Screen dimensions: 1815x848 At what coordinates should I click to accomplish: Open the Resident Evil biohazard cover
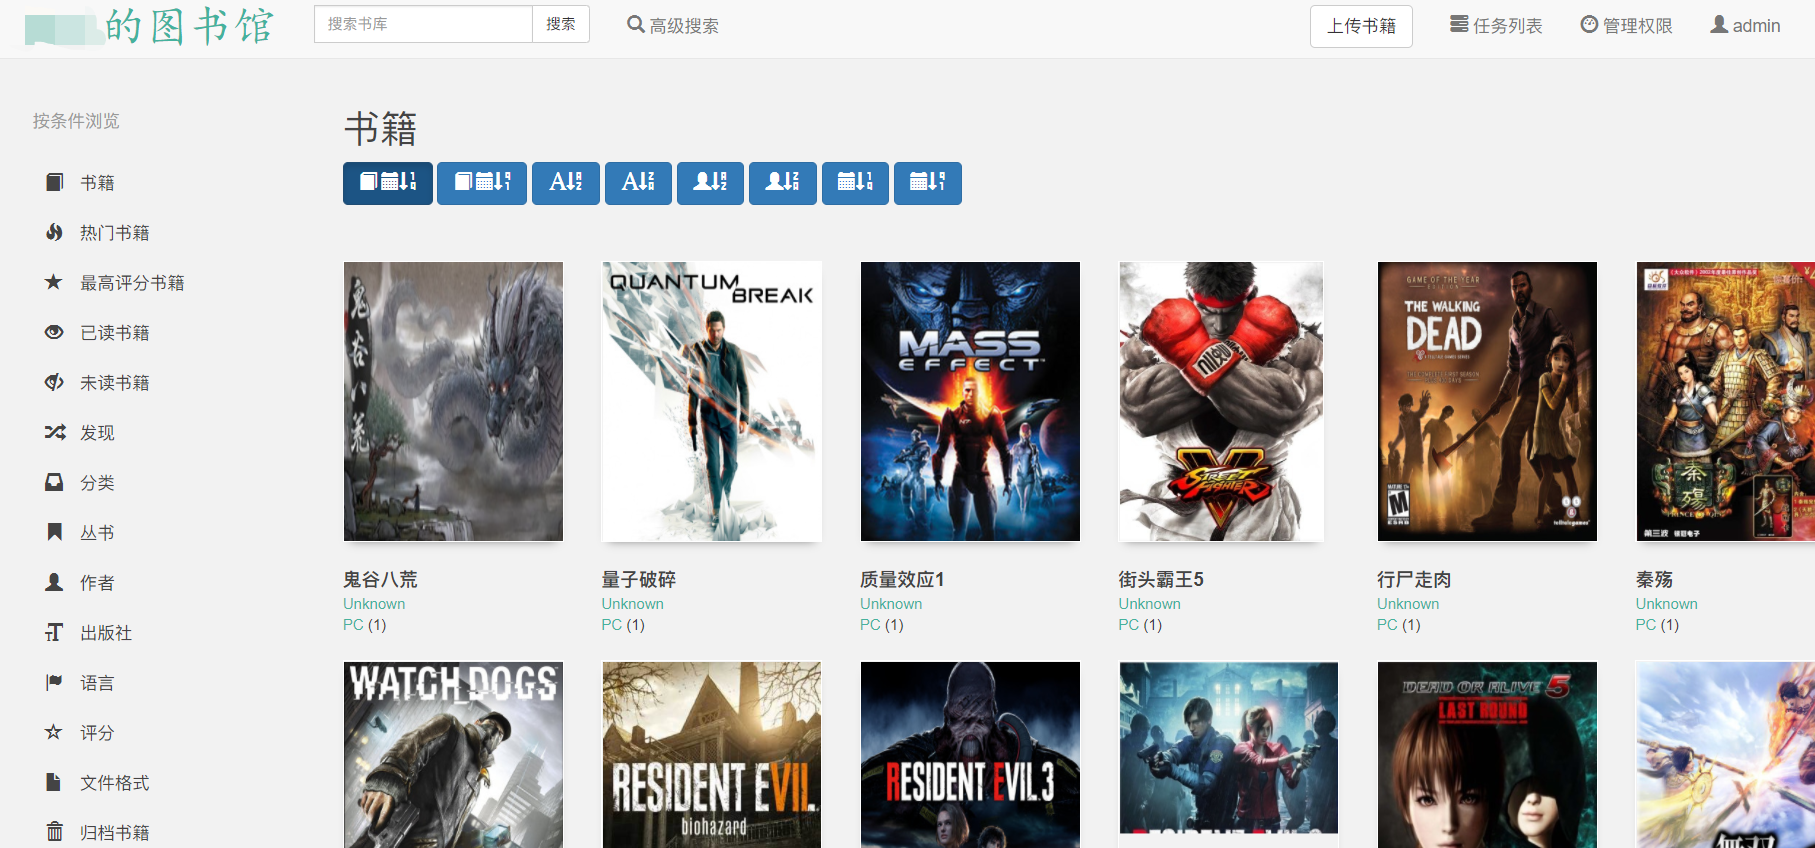tap(711, 755)
